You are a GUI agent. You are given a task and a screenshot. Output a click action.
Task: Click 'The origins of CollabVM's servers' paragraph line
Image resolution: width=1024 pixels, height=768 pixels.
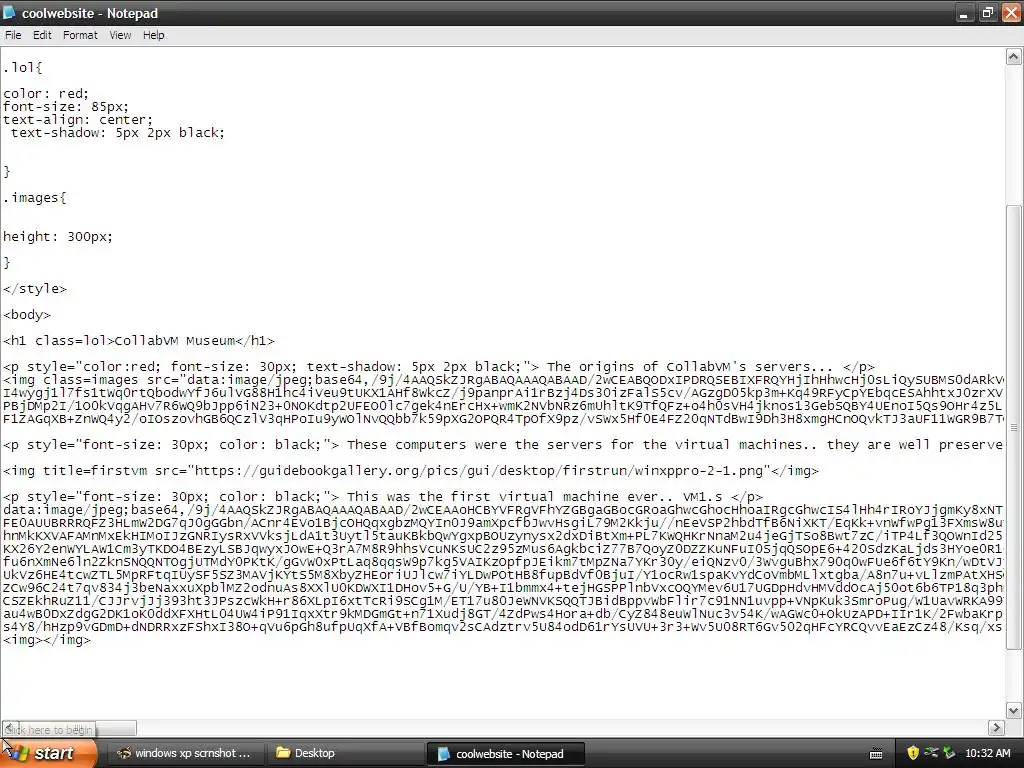(439, 366)
